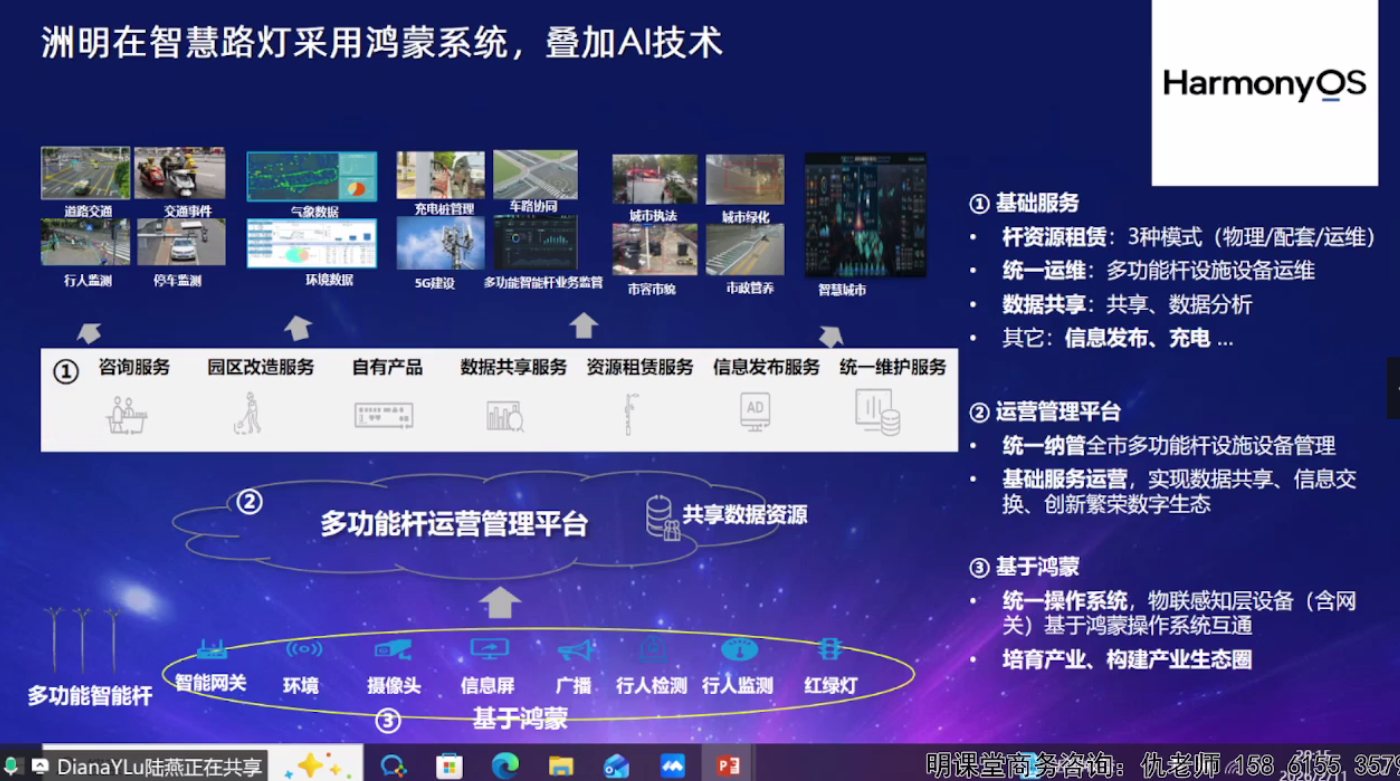Open PowerPoint from the taskbar
This screenshot has height=781, width=1400.
(730, 765)
